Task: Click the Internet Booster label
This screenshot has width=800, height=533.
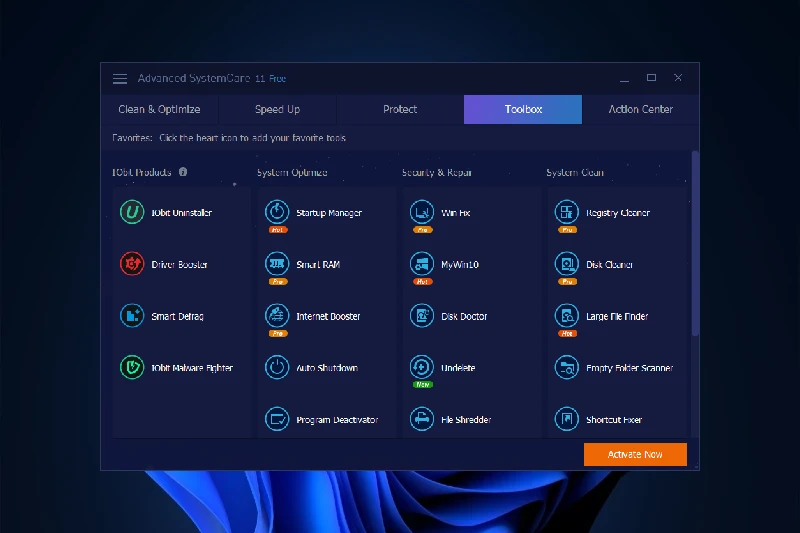Action: (328, 316)
